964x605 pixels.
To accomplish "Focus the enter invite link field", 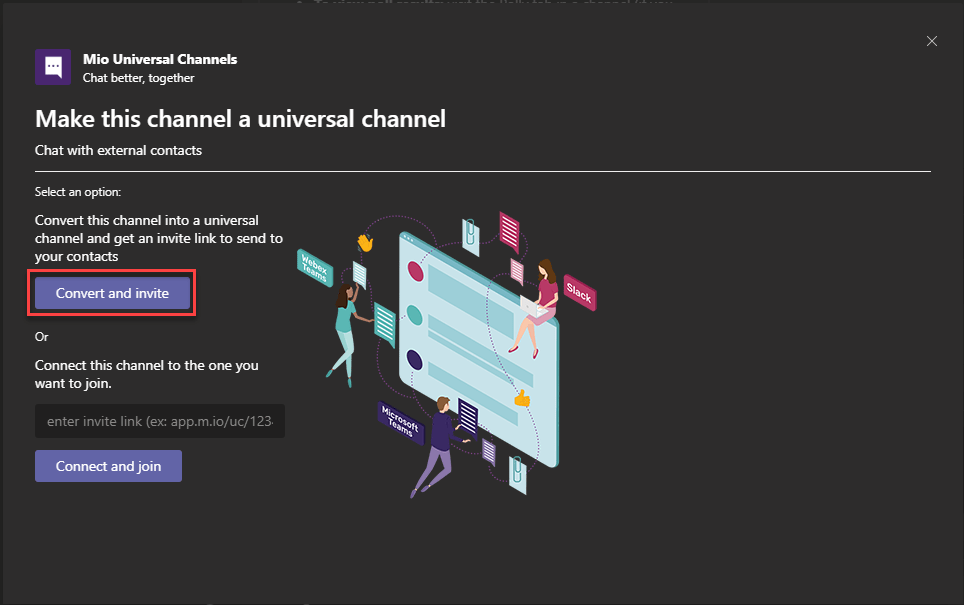I will [160, 421].
